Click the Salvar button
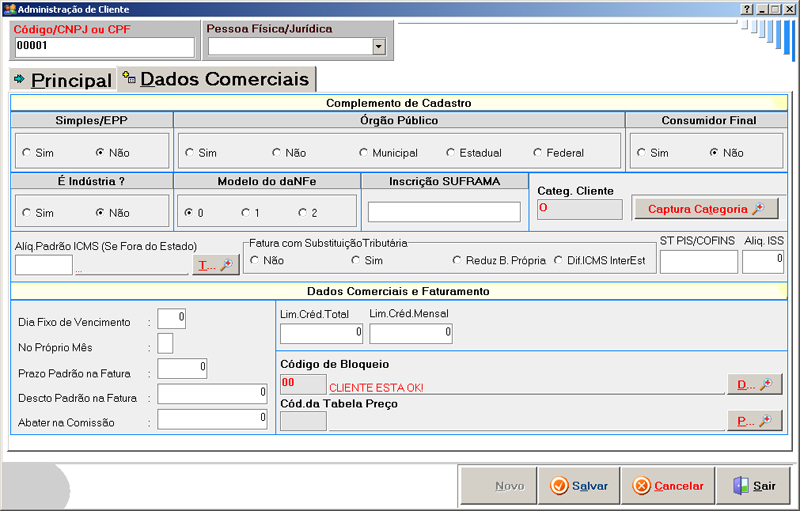 pos(579,486)
